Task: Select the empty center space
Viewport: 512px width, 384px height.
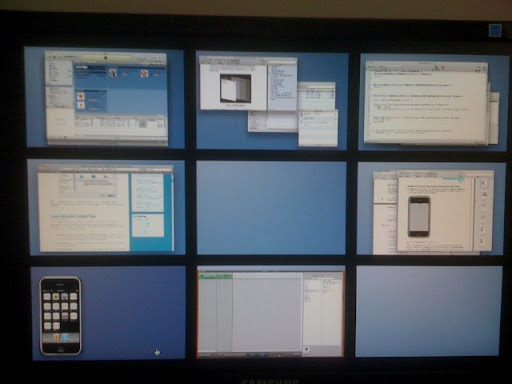Action: [271, 208]
